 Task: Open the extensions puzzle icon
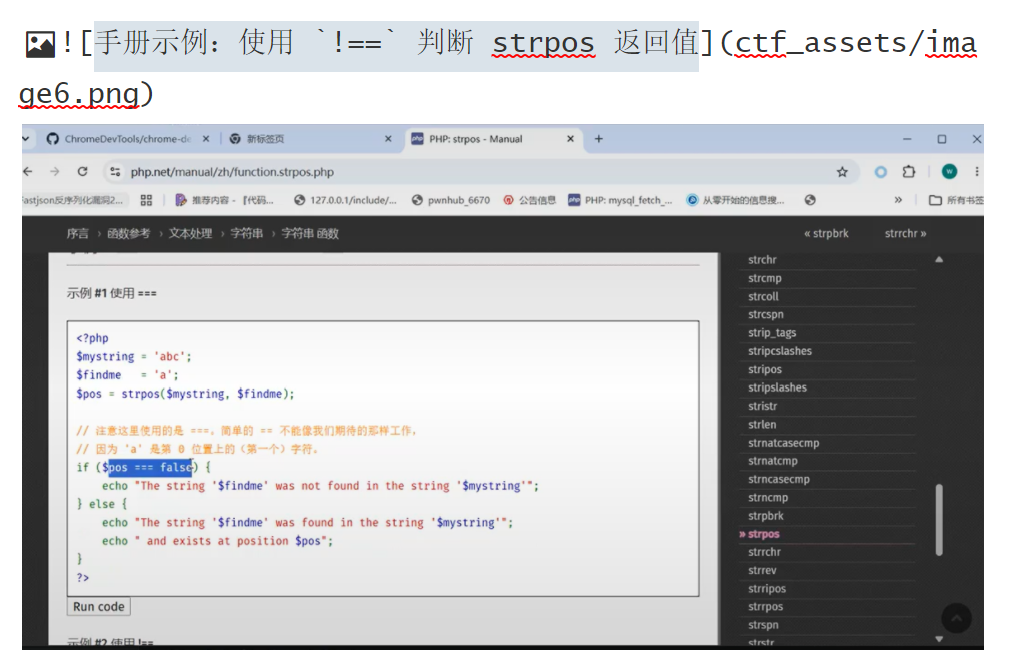click(909, 171)
